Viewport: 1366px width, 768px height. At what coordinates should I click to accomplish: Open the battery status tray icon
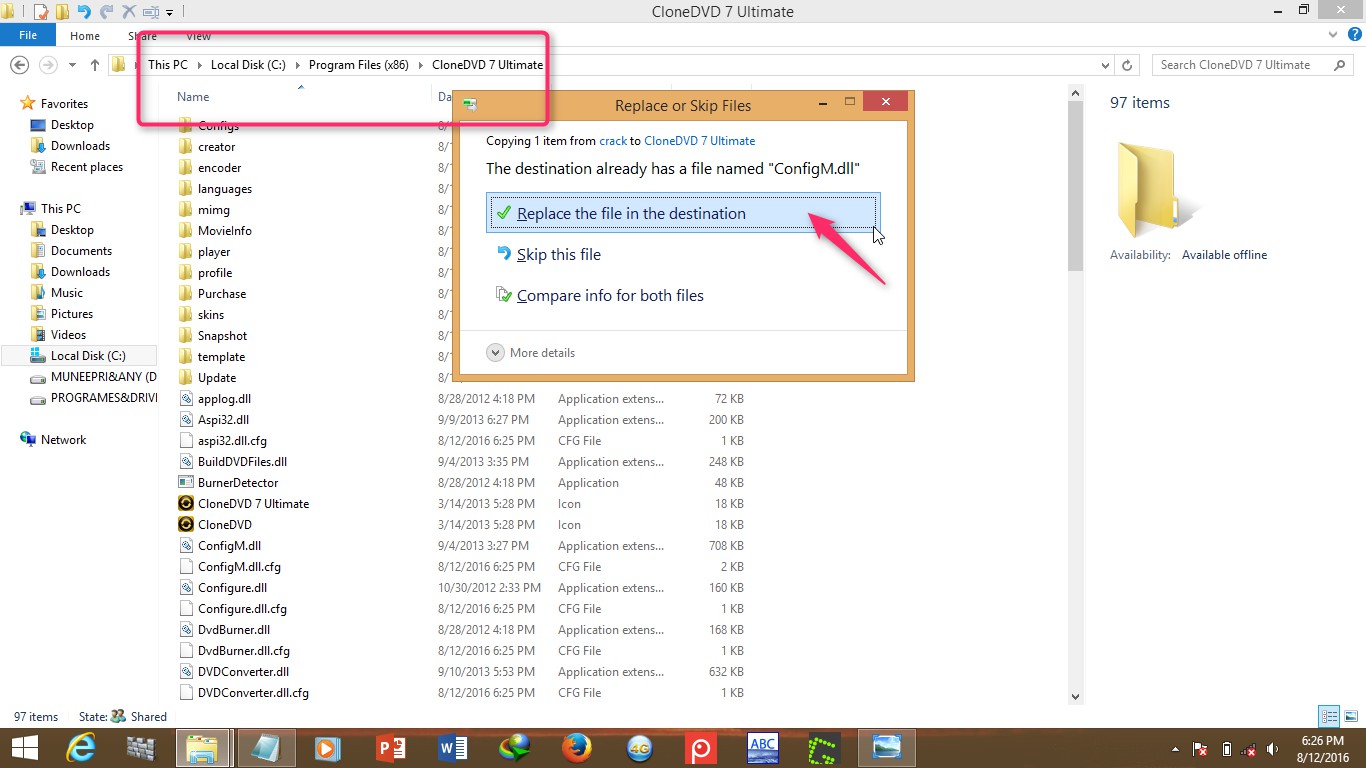pyautogui.click(x=1225, y=748)
